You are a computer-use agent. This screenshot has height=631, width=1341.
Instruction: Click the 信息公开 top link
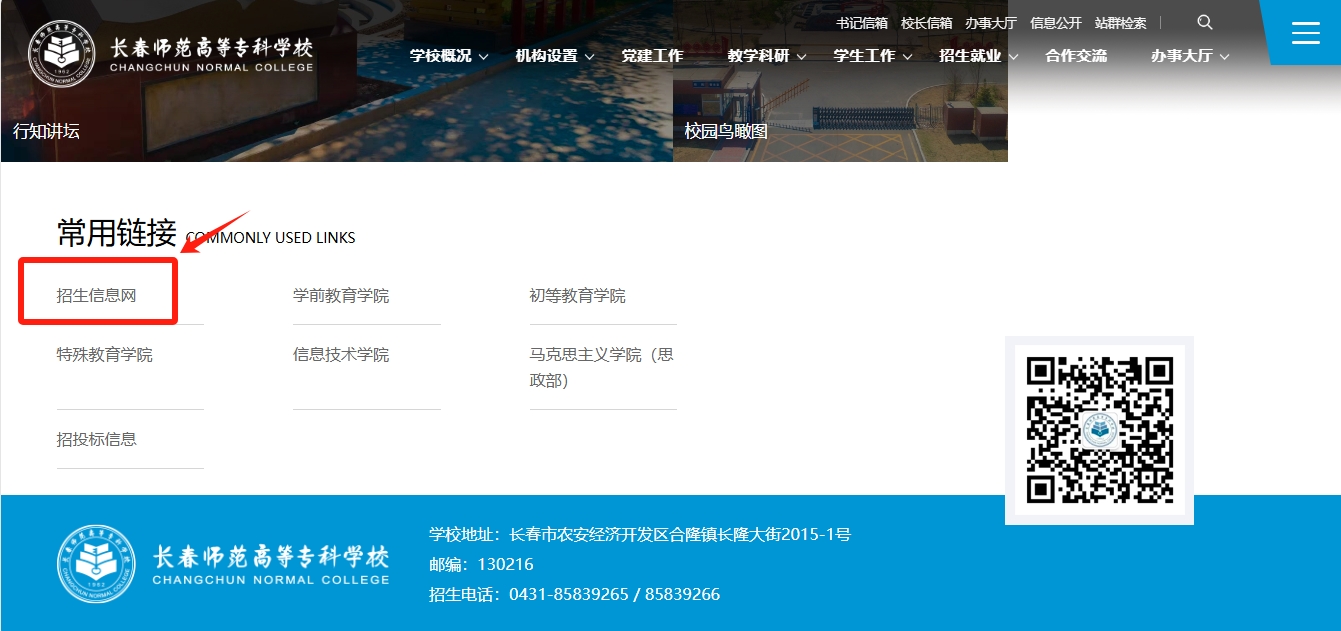pyautogui.click(x=1056, y=23)
